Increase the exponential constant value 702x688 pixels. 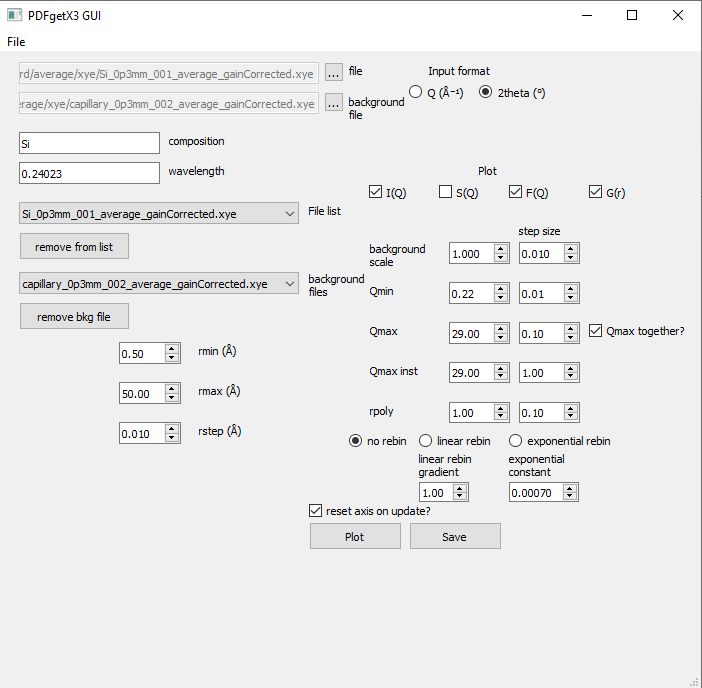click(570, 488)
